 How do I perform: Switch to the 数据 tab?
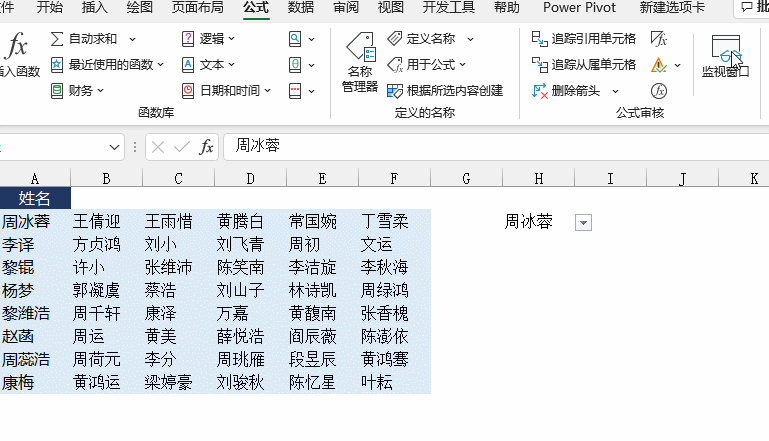coord(301,7)
